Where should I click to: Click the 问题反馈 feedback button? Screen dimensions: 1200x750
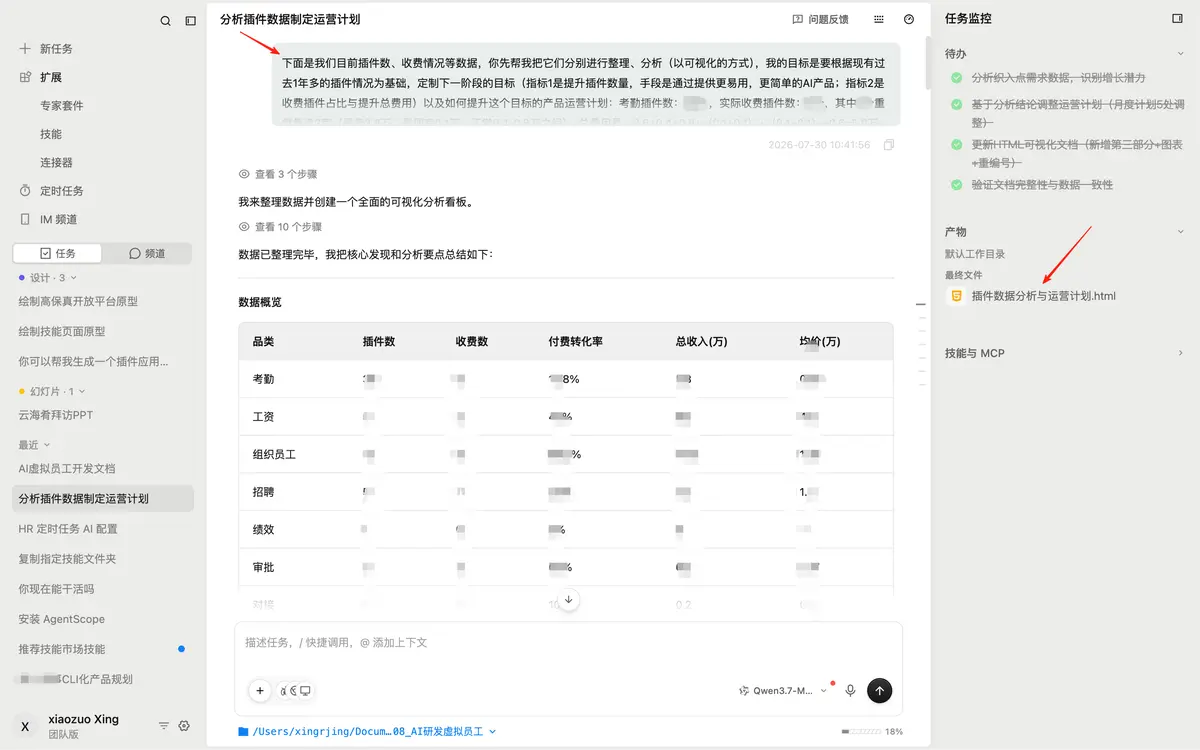click(821, 19)
